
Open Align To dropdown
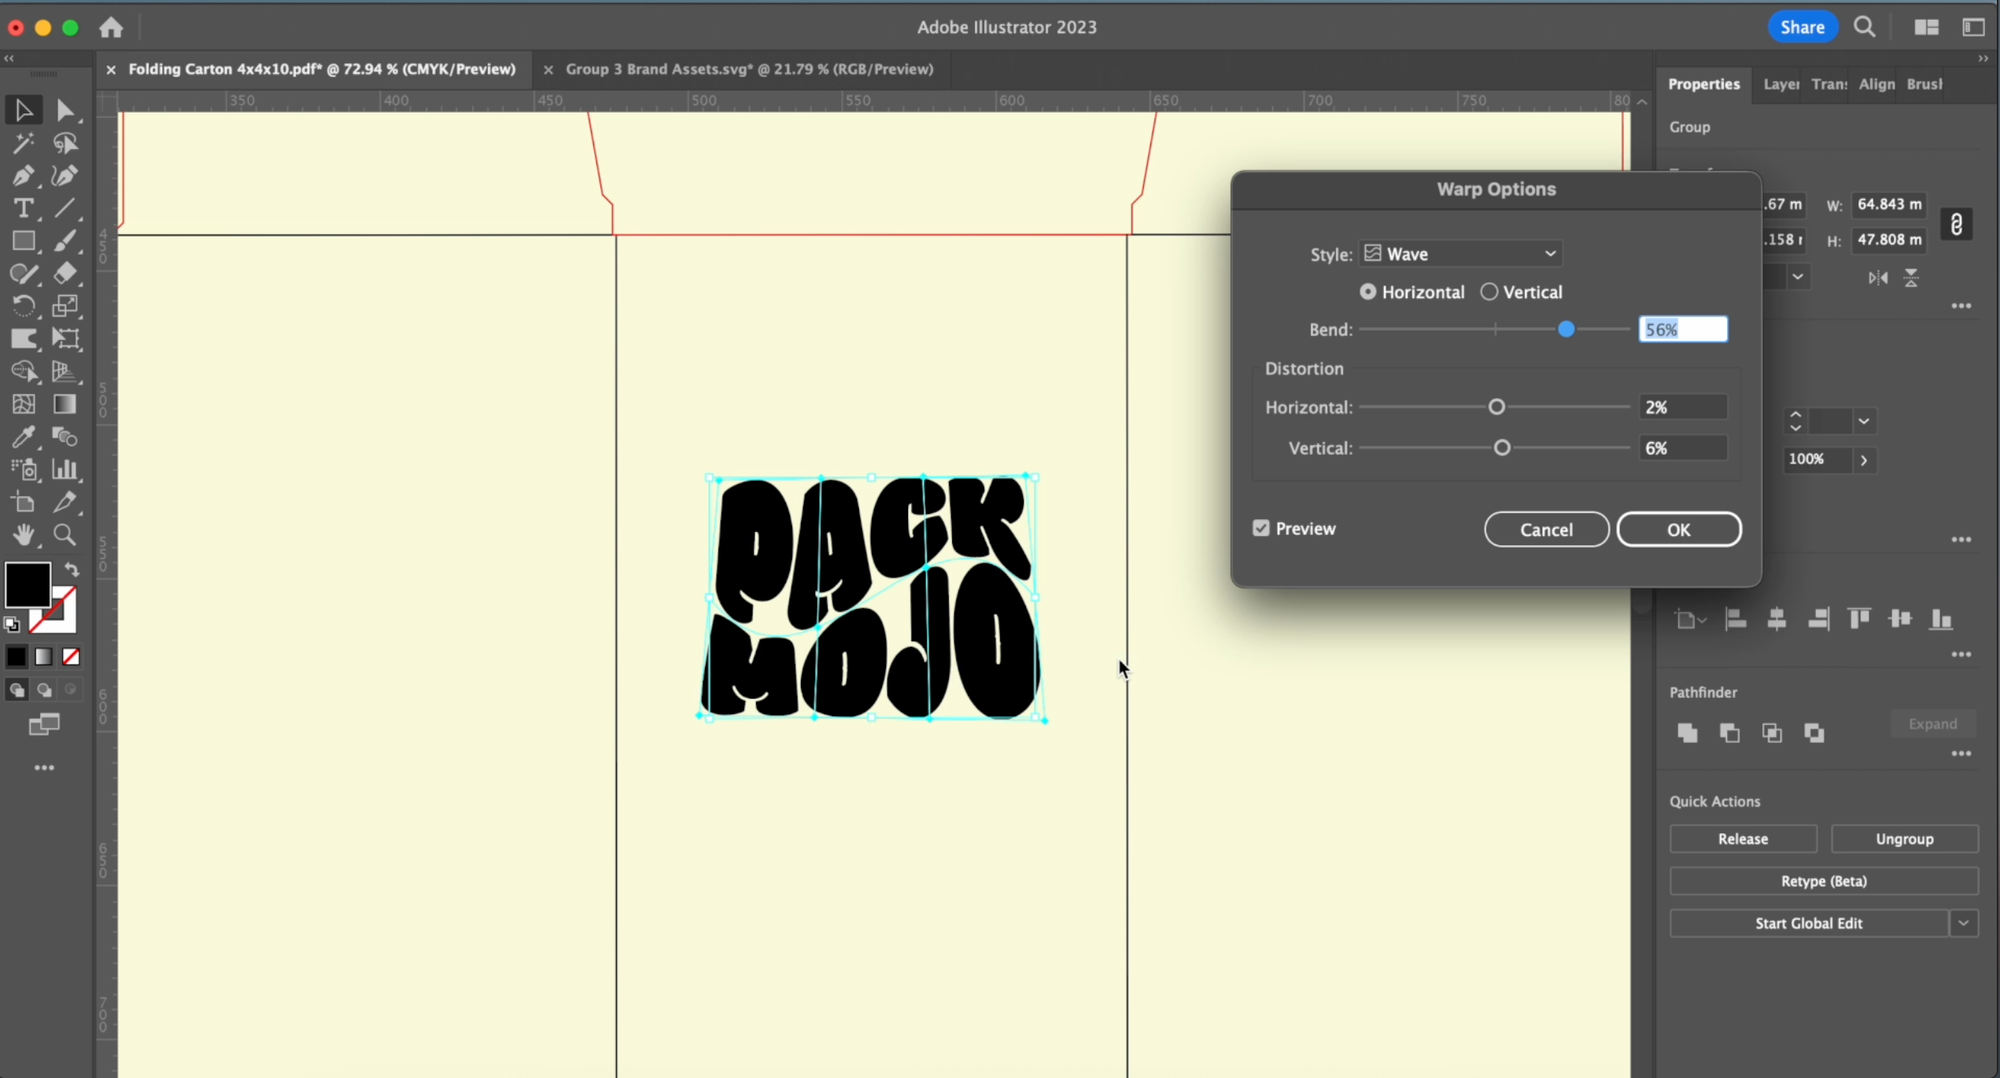click(1690, 620)
